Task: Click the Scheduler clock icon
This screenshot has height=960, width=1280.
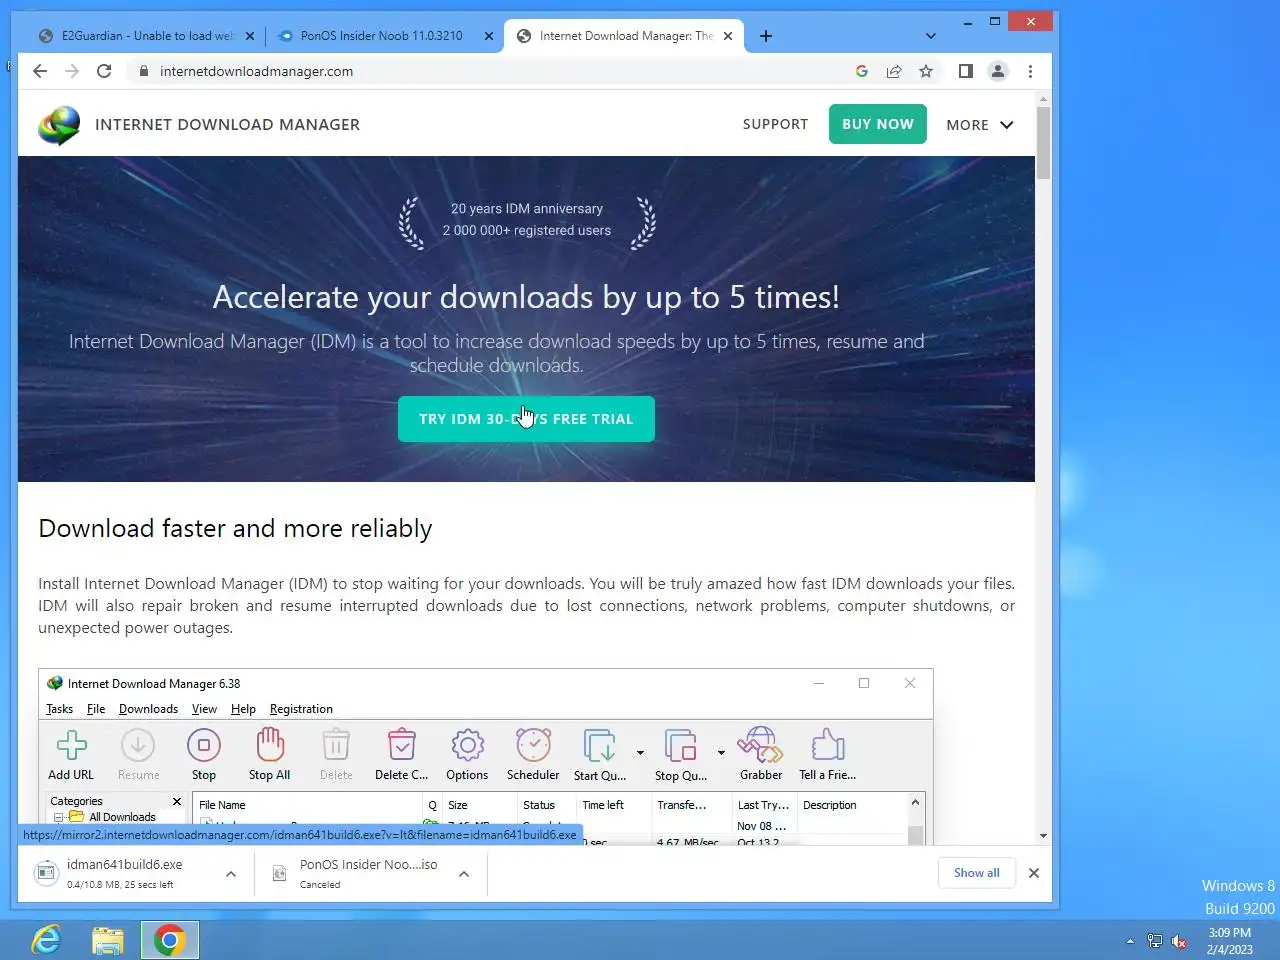Action: [x=533, y=745]
